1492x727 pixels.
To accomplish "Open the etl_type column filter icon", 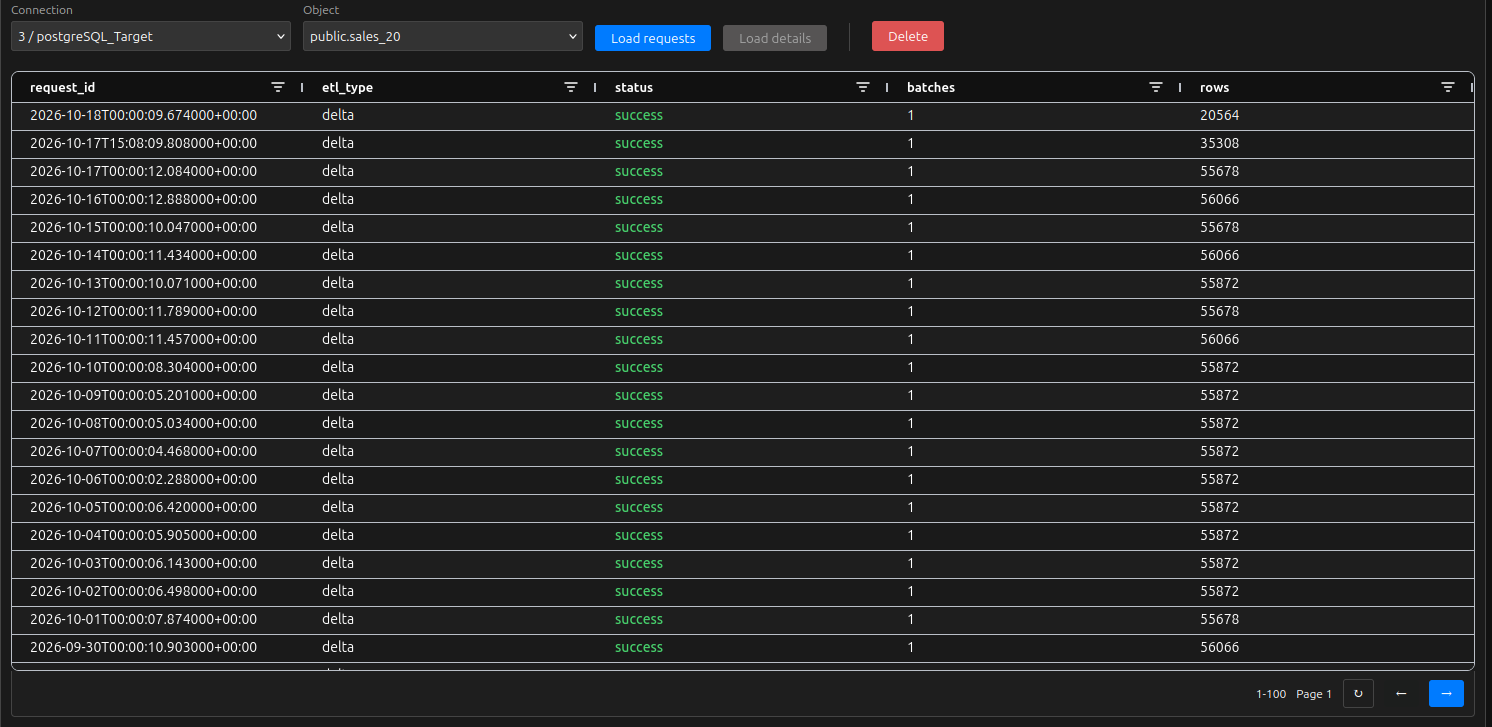I will tap(571, 87).
